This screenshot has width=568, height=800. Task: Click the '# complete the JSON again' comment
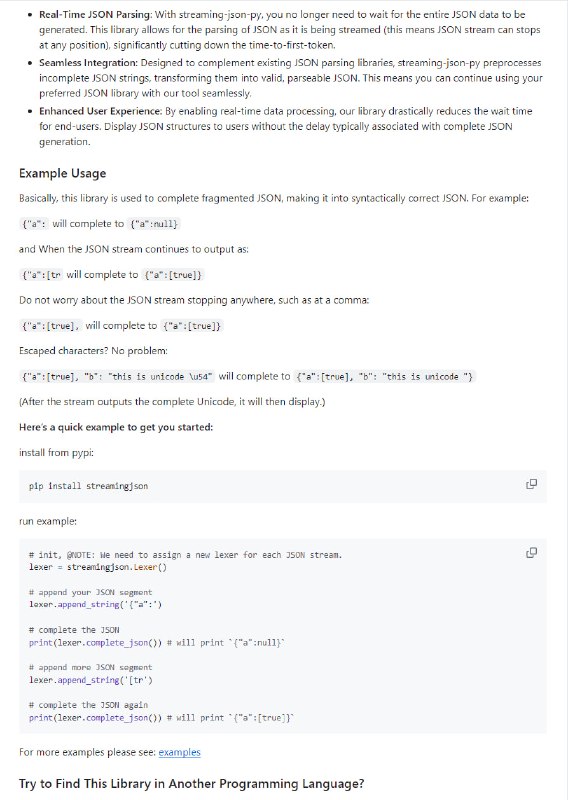[88, 705]
